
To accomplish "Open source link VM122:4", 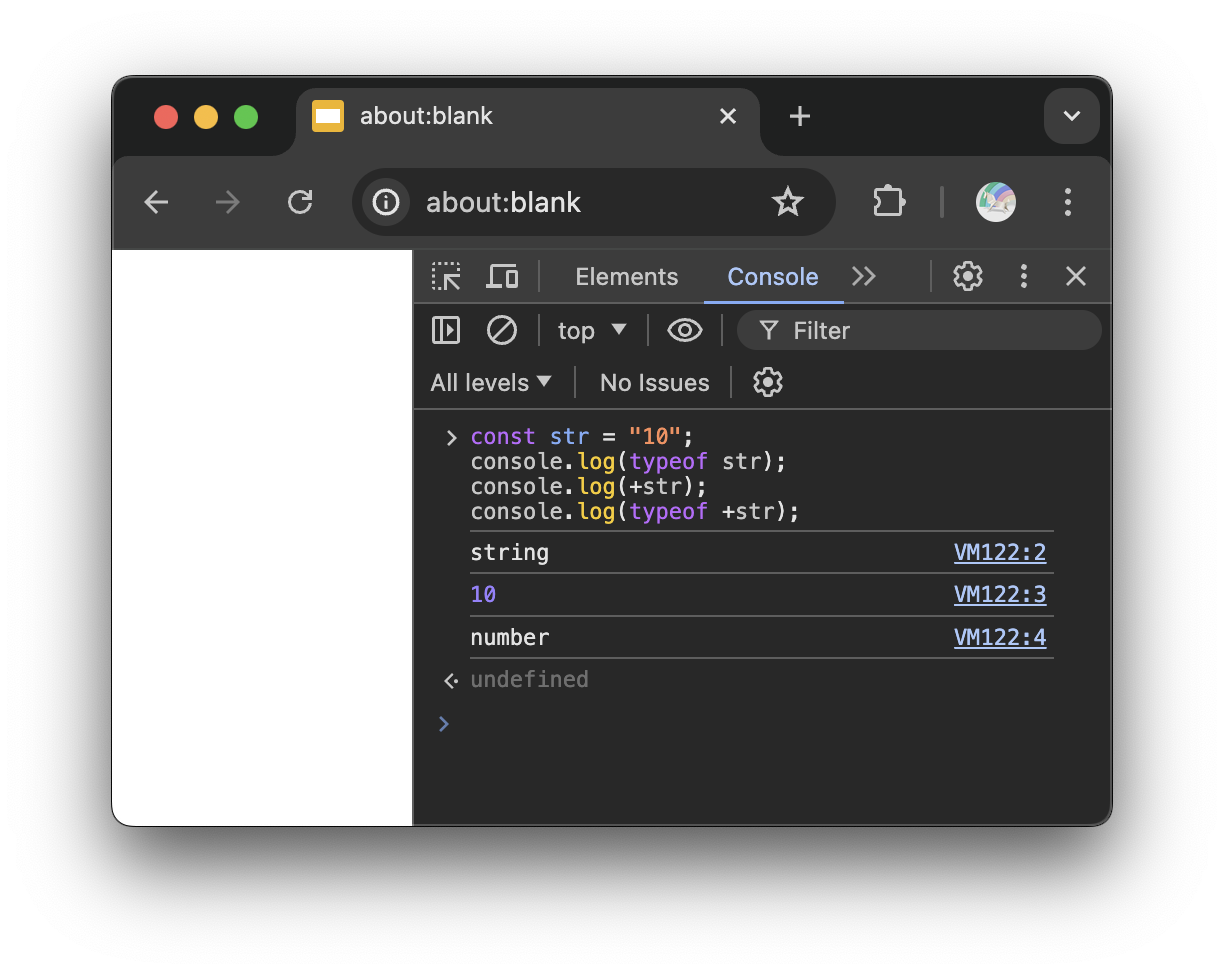I will 1000,638.
